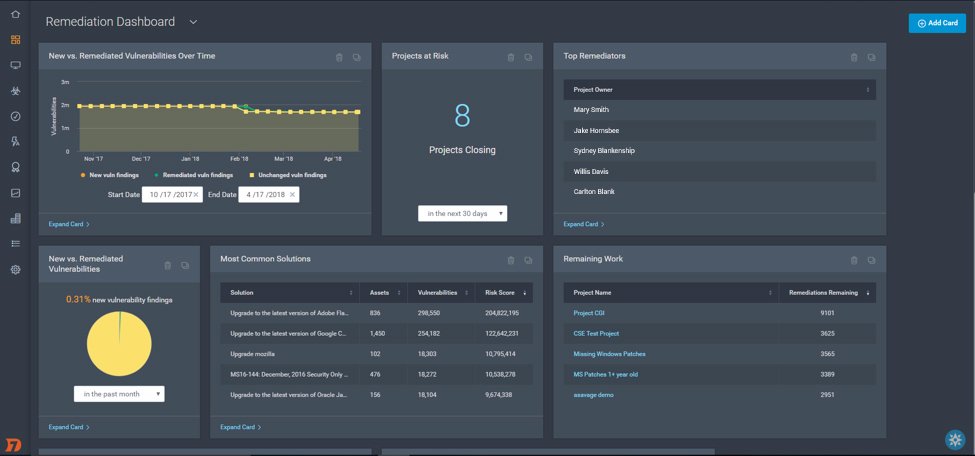
Task: Open the Remediation Dashboard title dropdown
Action: point(193,22)
